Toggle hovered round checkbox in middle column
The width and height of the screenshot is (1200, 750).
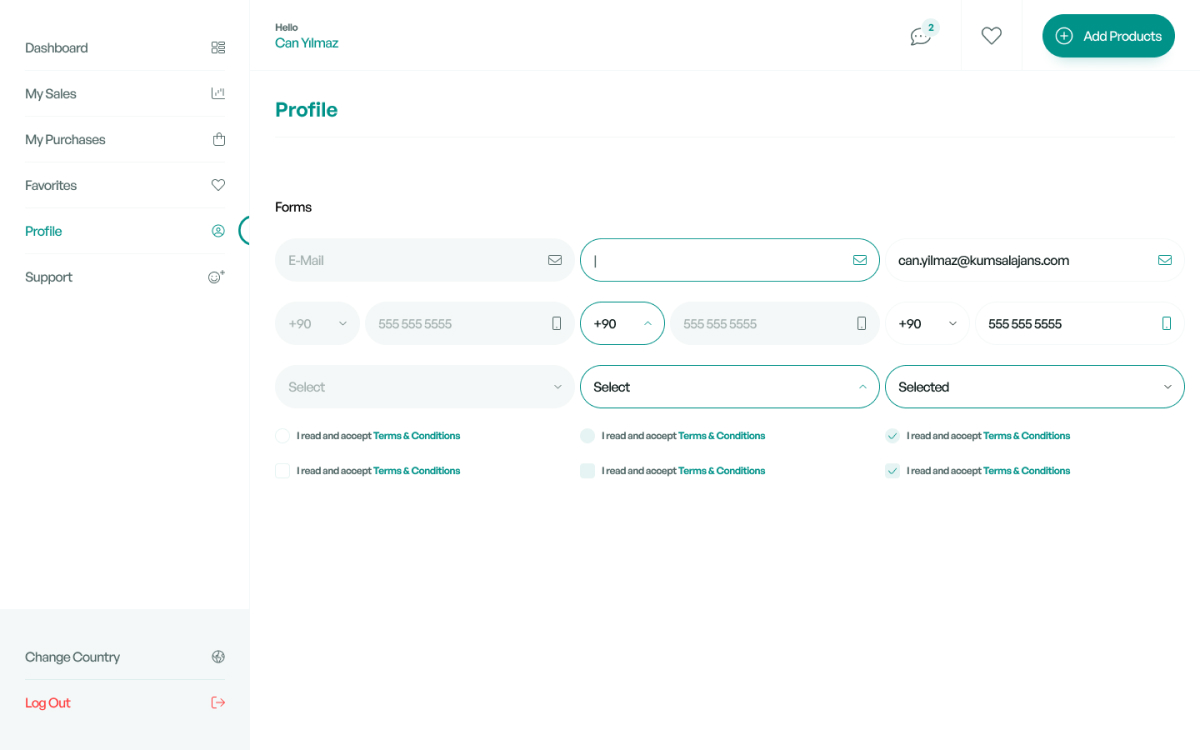(587, 436)
